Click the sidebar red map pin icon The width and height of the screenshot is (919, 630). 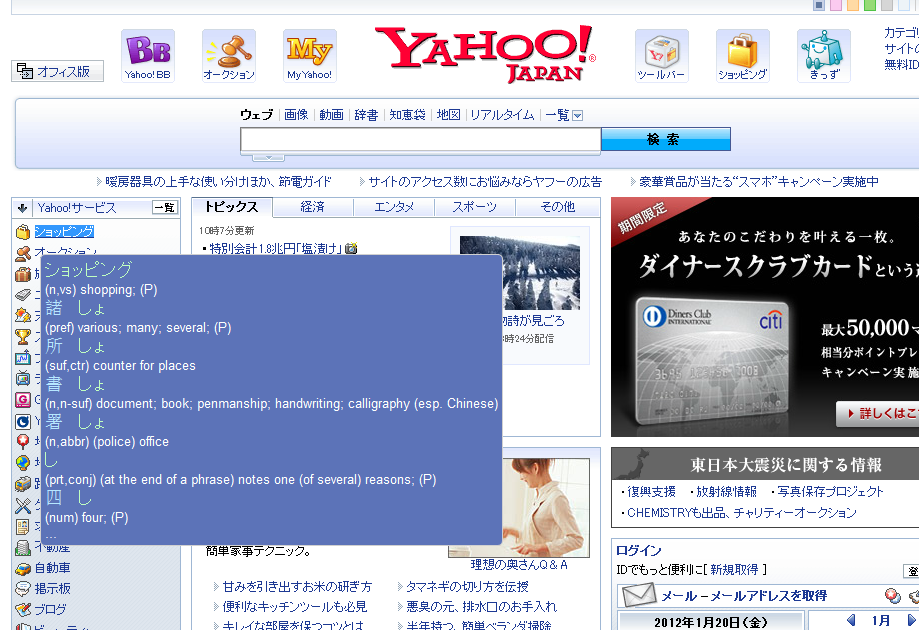[23, 442]
